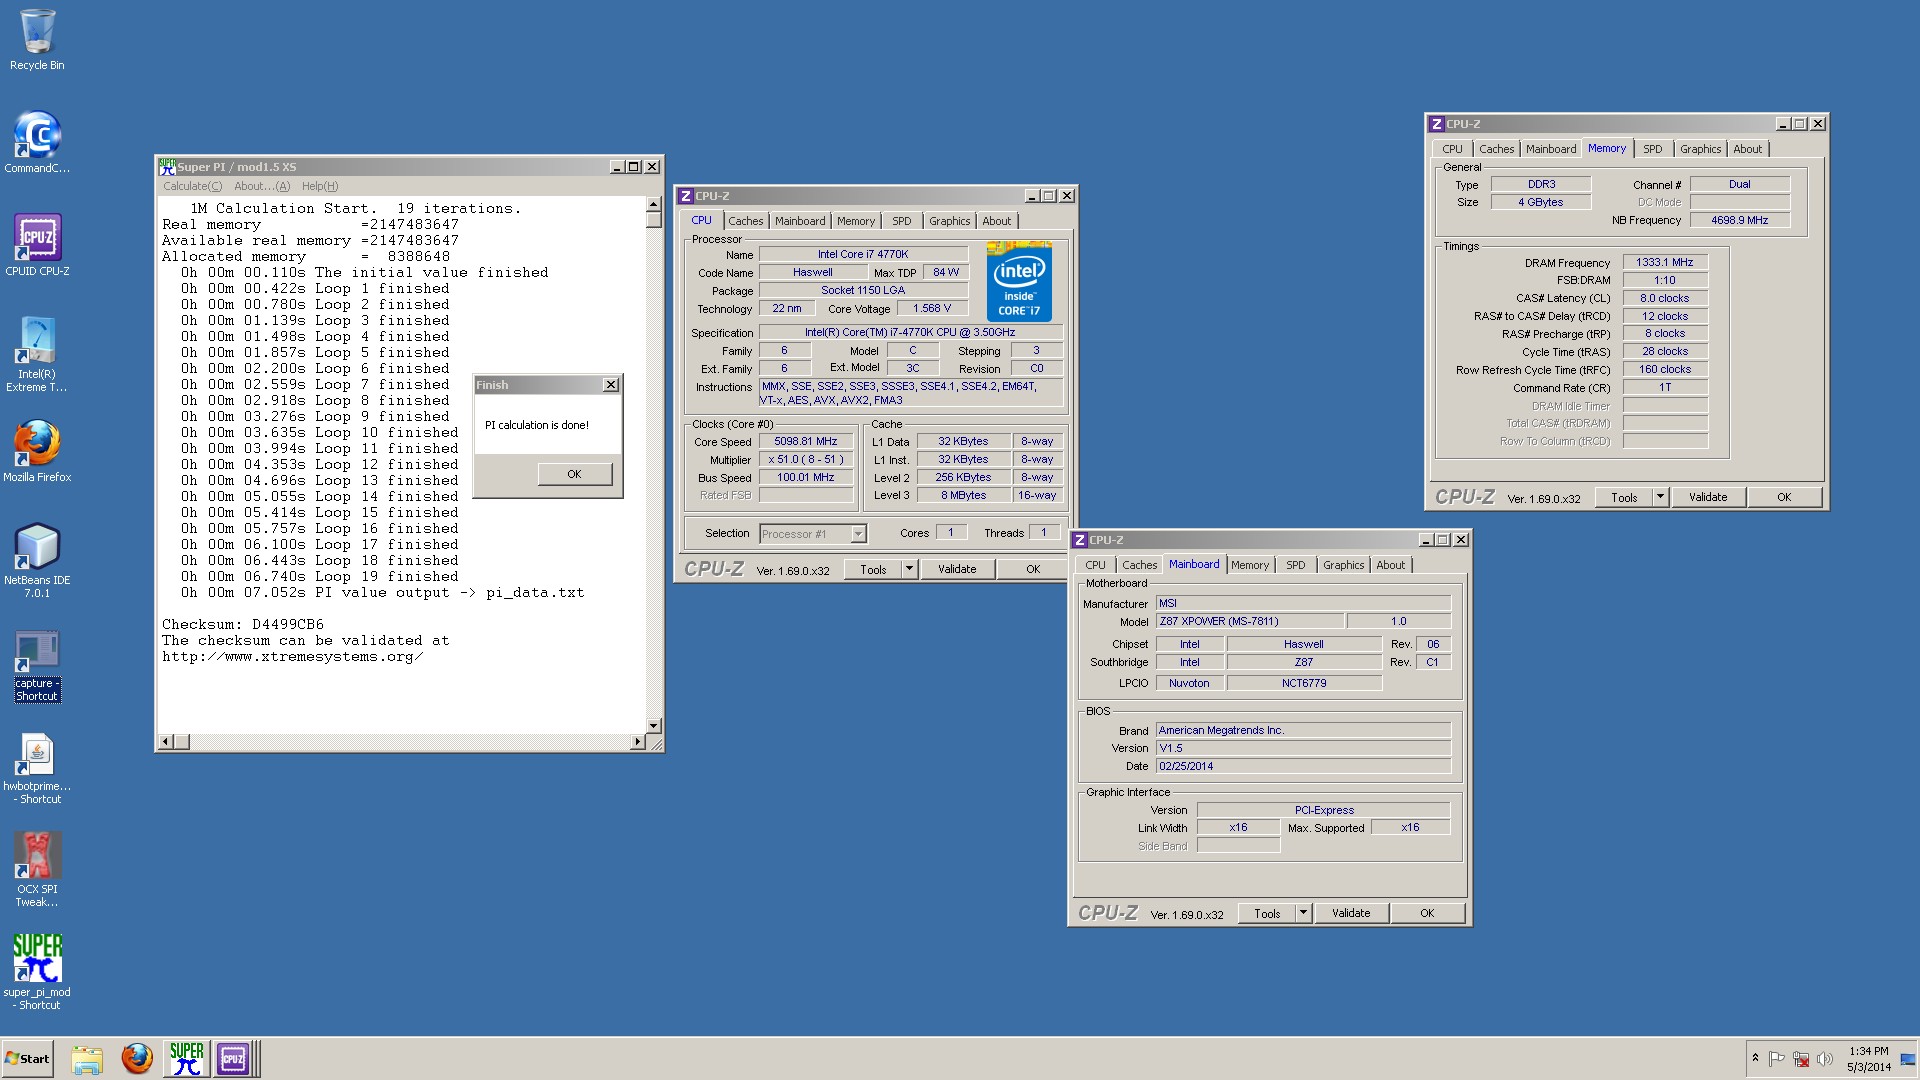Viewport: 1920px width, 1080px height.
Task: Open the CommandC desktop shortcut icon
Action: (x=37, y=142)
